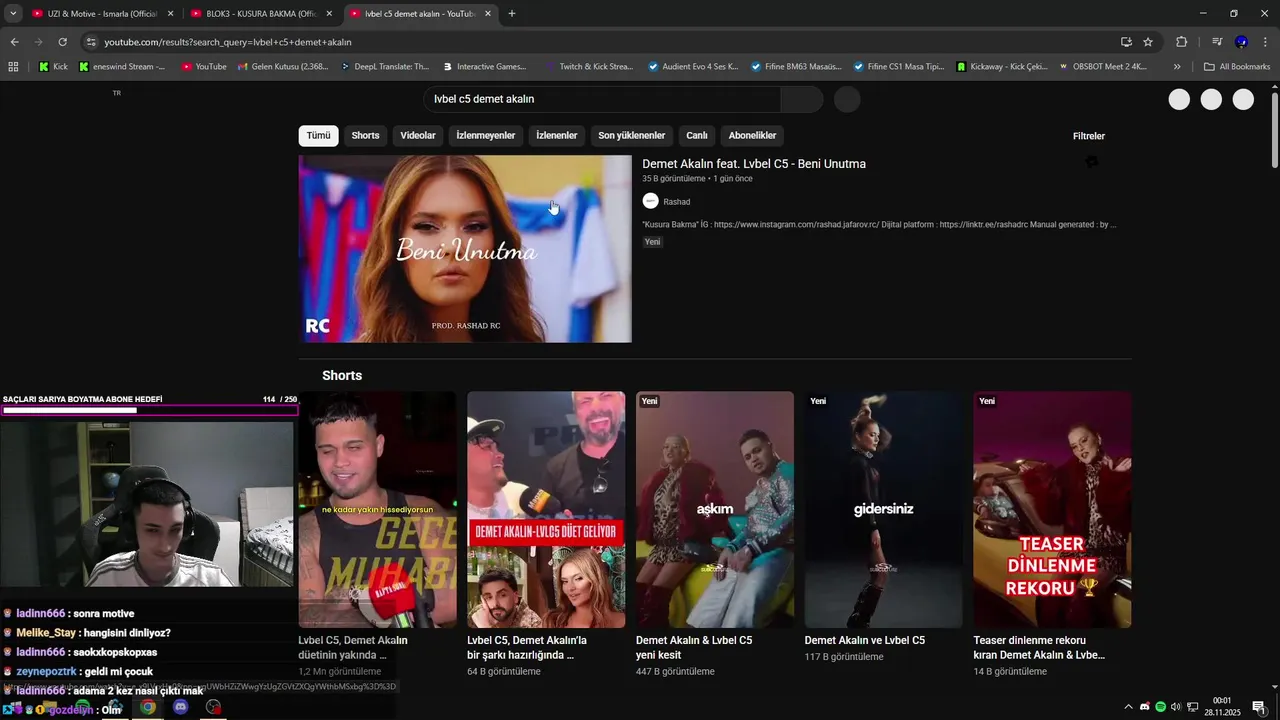Image resolution: width=1280 pixels, height=720 pixels.
Task: Open the Chrome profile avatar
Action: point(1241,42)
